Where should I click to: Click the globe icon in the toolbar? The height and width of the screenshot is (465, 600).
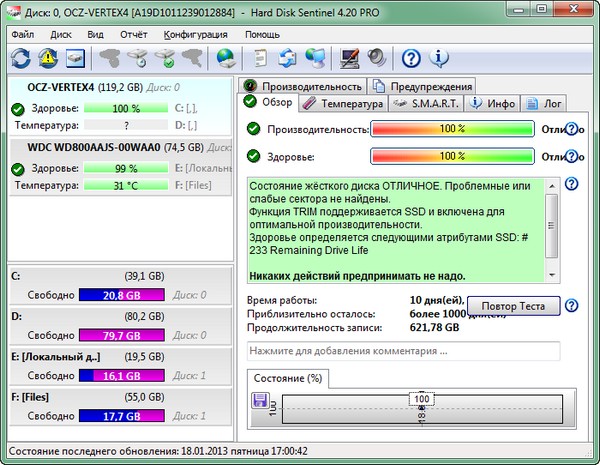point(226,58)
